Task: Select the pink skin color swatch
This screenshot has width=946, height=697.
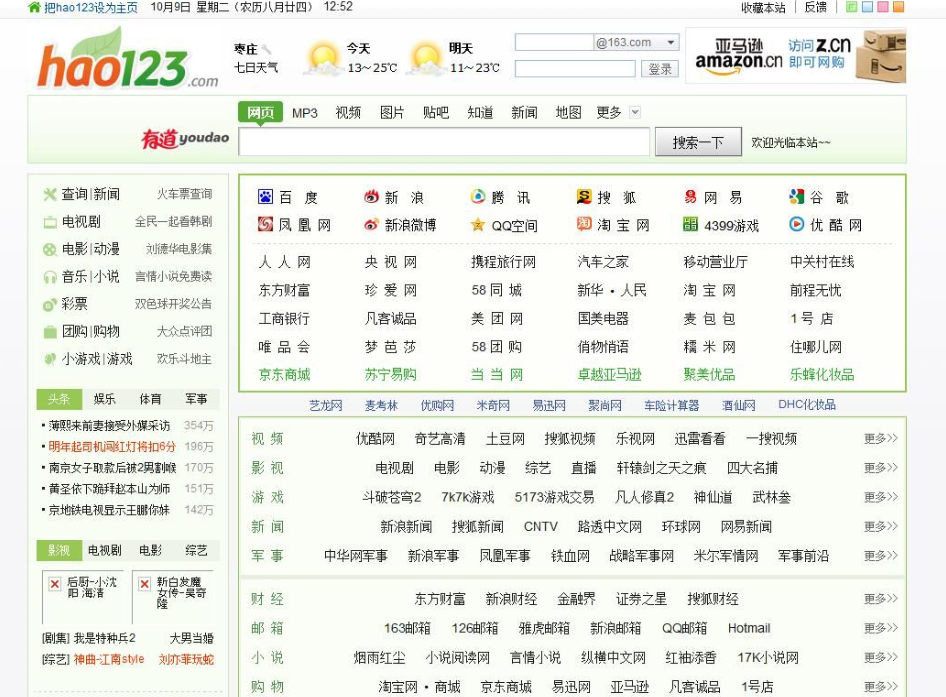Action: pos(883,7)
